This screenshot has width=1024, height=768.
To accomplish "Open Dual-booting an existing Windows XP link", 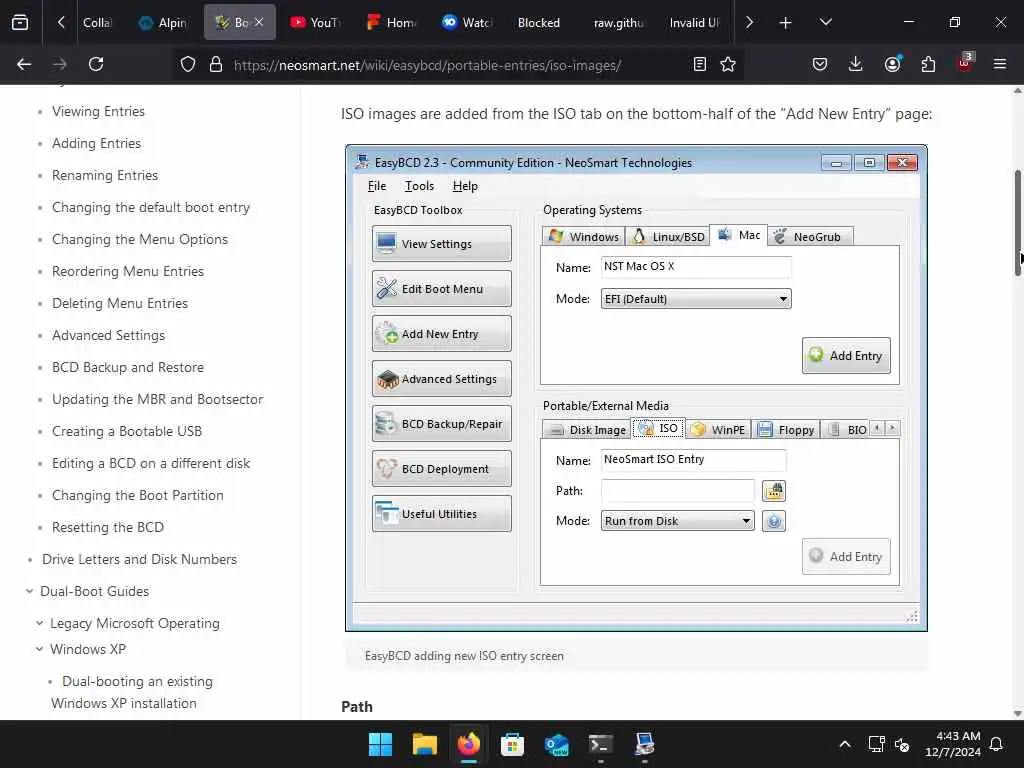I will tap(132, 692).
